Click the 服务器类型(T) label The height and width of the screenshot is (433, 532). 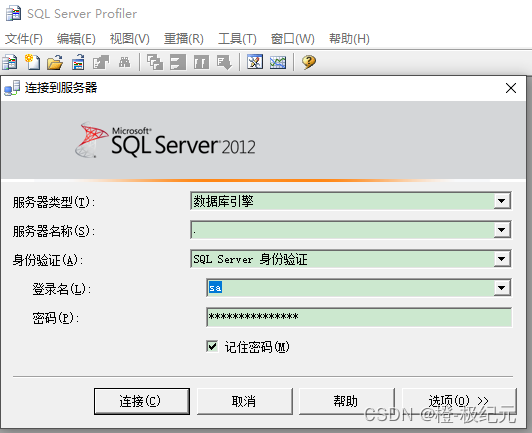(x=54, y=202)
